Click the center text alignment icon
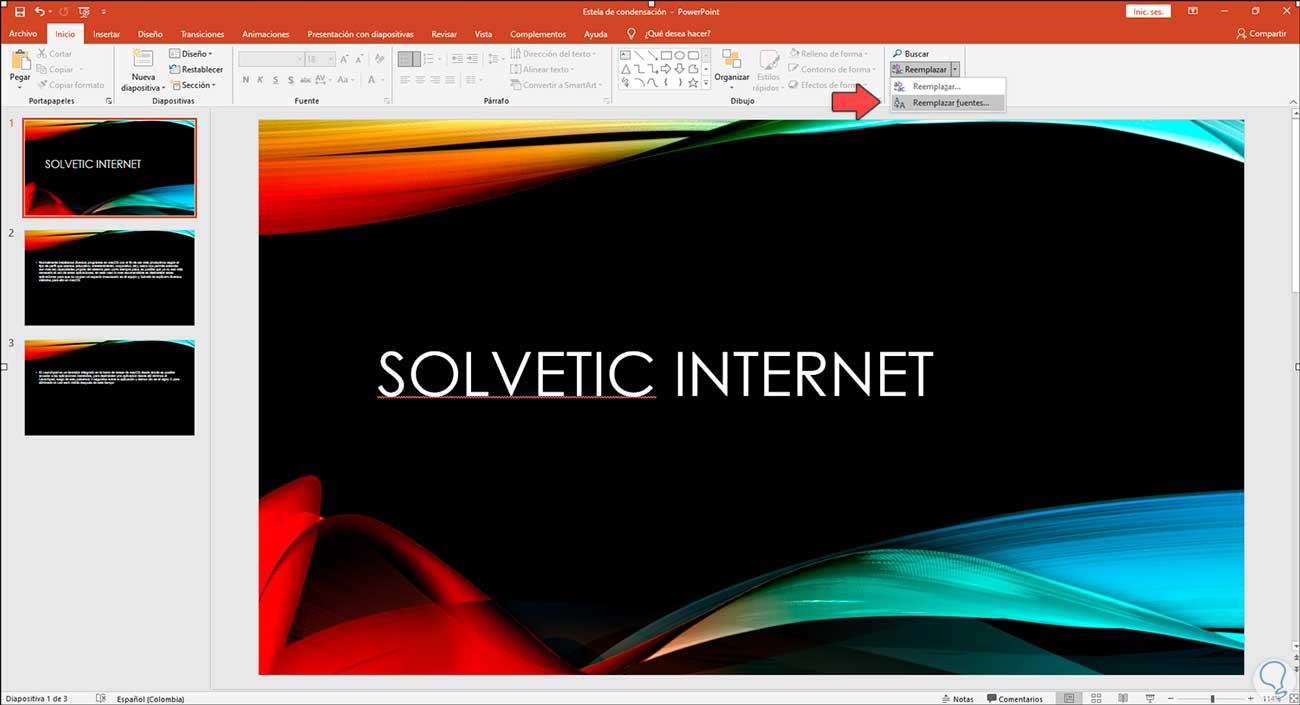1300x705 pixels. click(x=420, y=80)
